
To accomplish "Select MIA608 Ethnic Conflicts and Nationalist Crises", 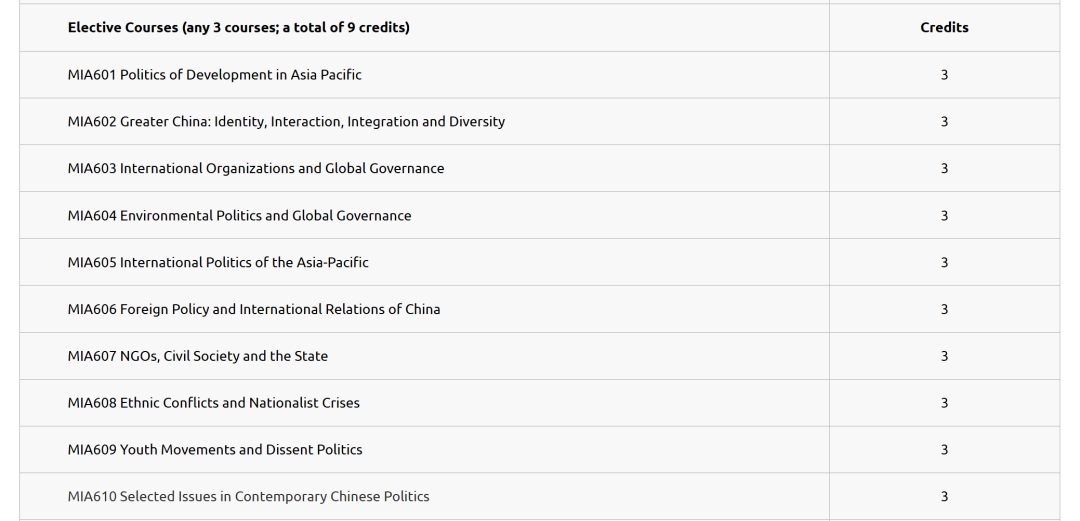I will (214, 404).
